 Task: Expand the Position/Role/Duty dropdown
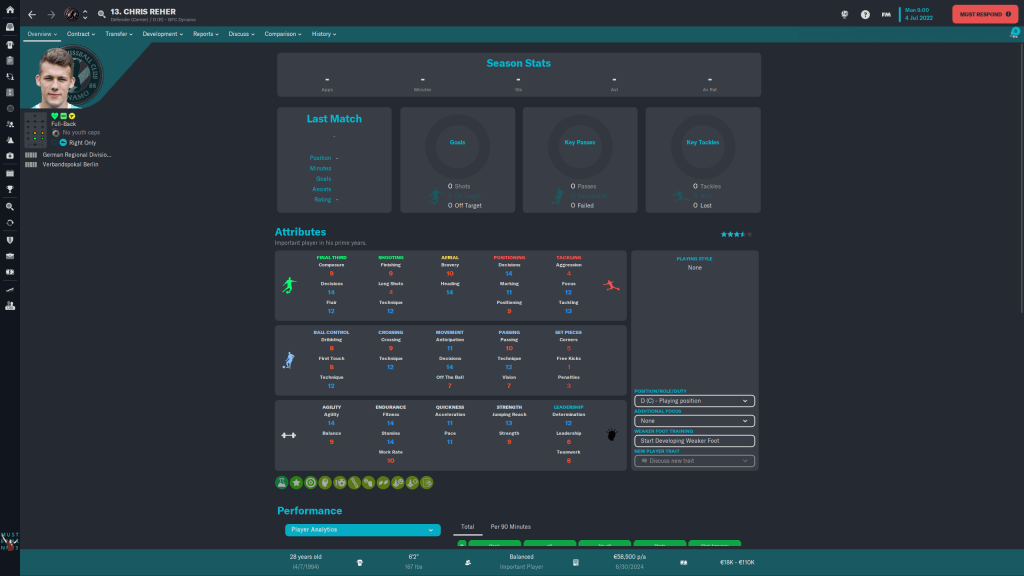tap(693, 401)
